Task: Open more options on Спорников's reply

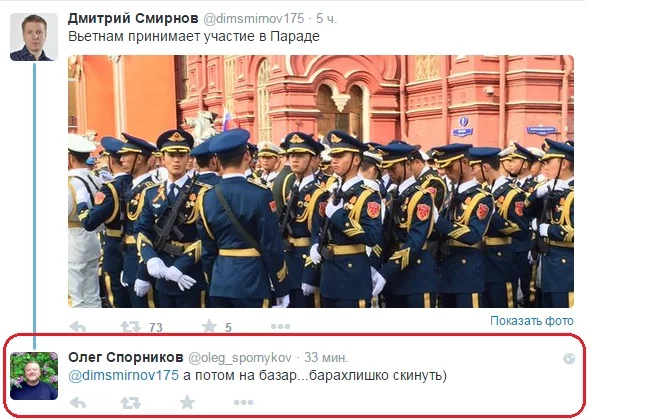Action: (x=243, y=402)
